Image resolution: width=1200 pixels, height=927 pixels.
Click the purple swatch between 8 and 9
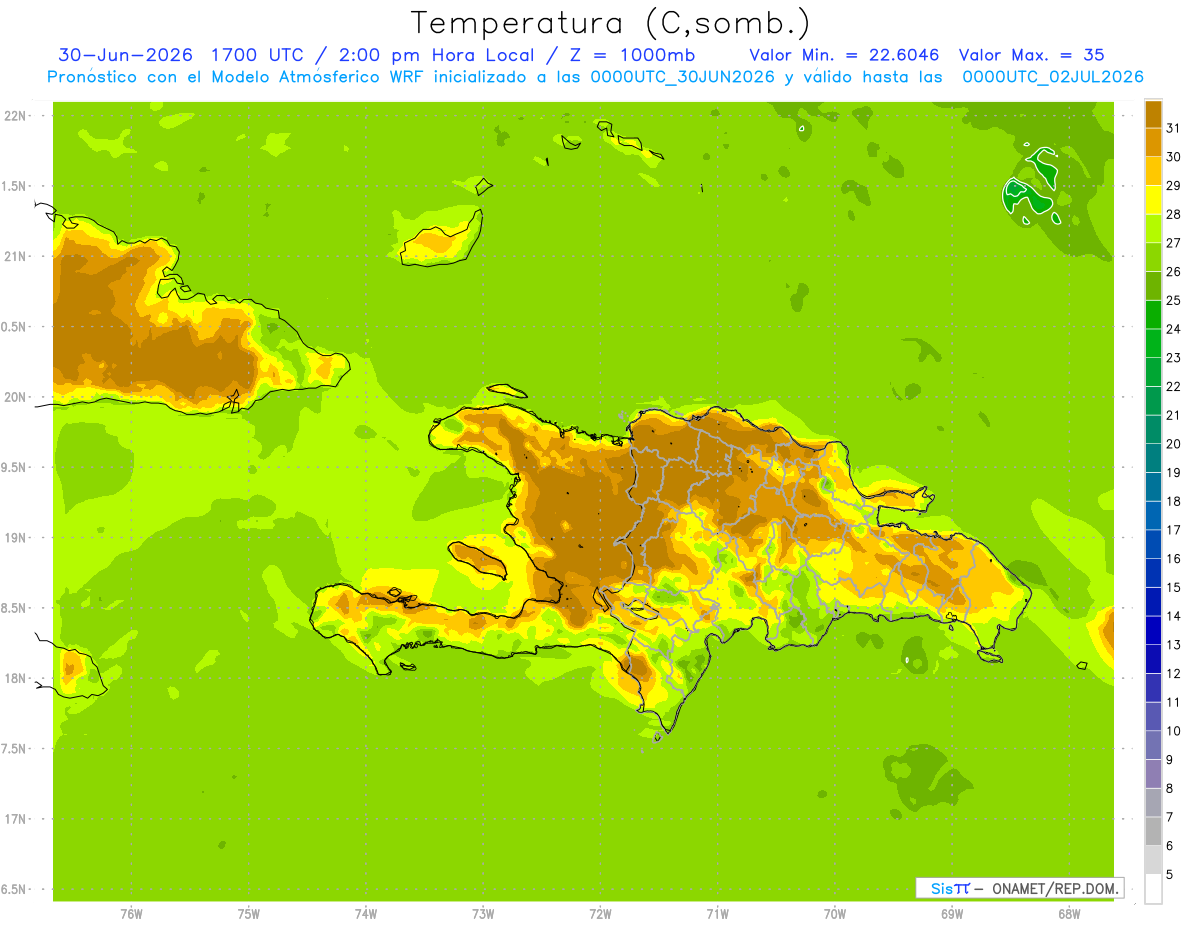point(1153,774)
